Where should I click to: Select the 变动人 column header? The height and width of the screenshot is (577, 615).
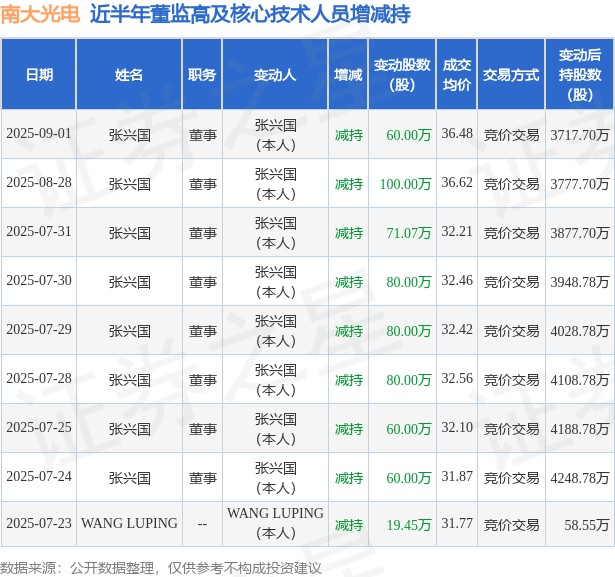[x=275, y=74]
